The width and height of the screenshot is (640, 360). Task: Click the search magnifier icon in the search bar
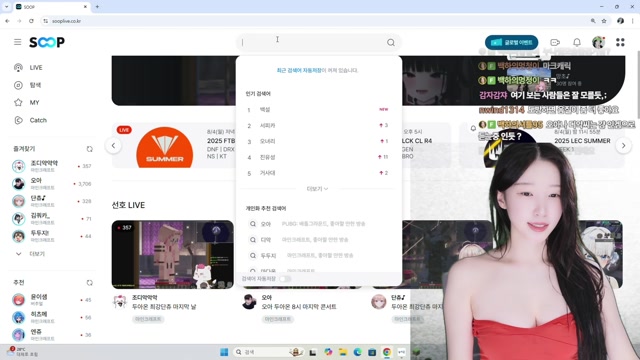(391, 42)
